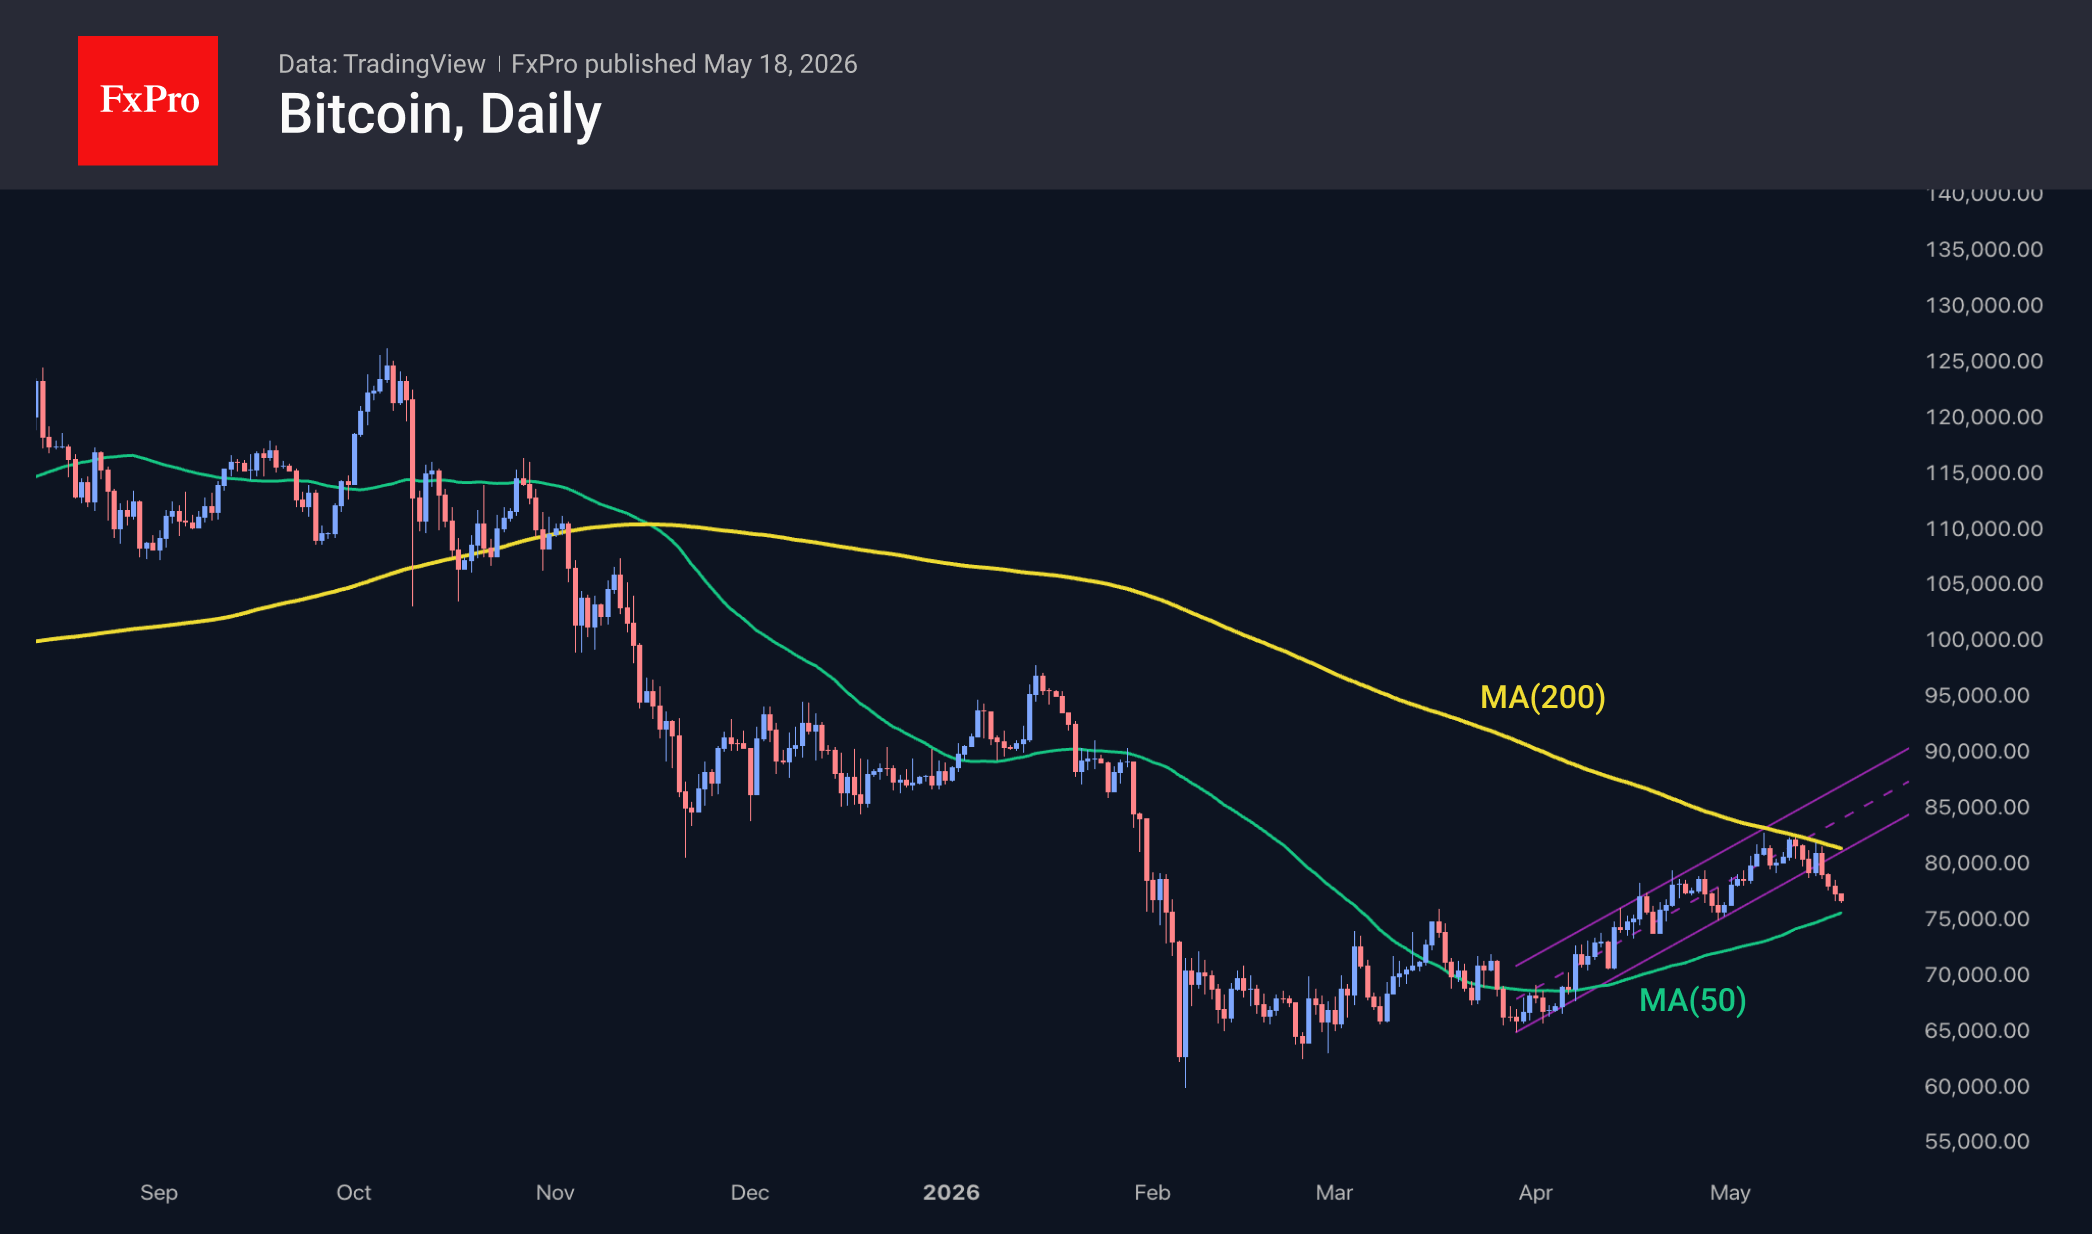Click the MA(50) green label
The height and width of the screenshot is (1234, 2092).
1692,1000
